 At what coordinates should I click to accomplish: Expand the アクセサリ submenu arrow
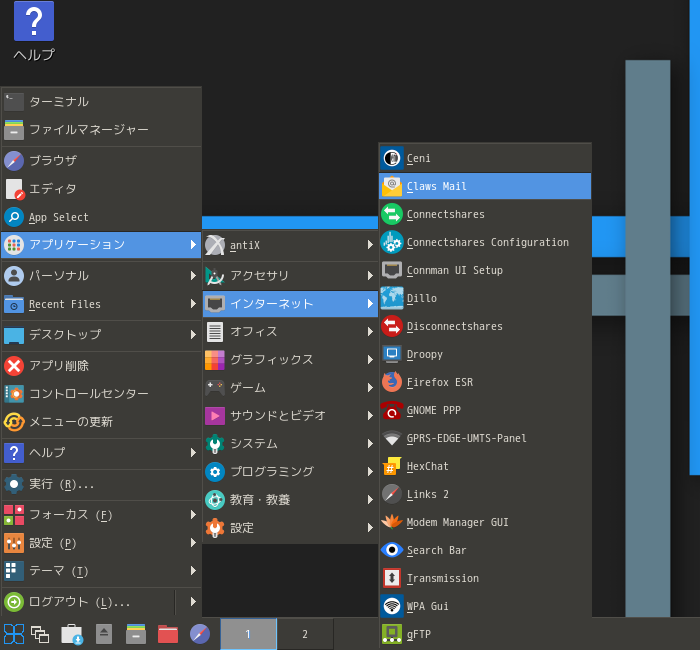coord(370,275)
